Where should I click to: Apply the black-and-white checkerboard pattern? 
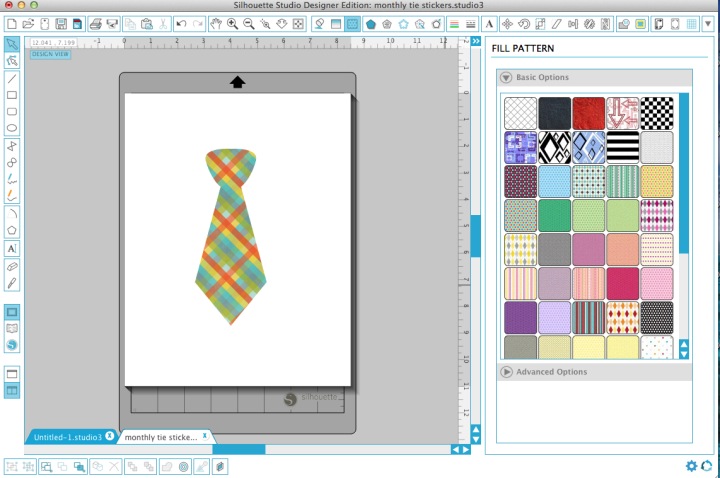click(656, 113)
